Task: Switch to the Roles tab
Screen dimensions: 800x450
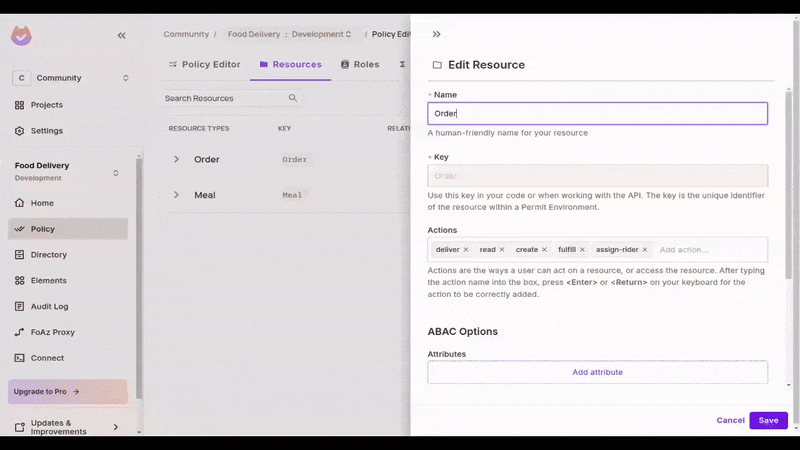Action: (x=360, y=64)
